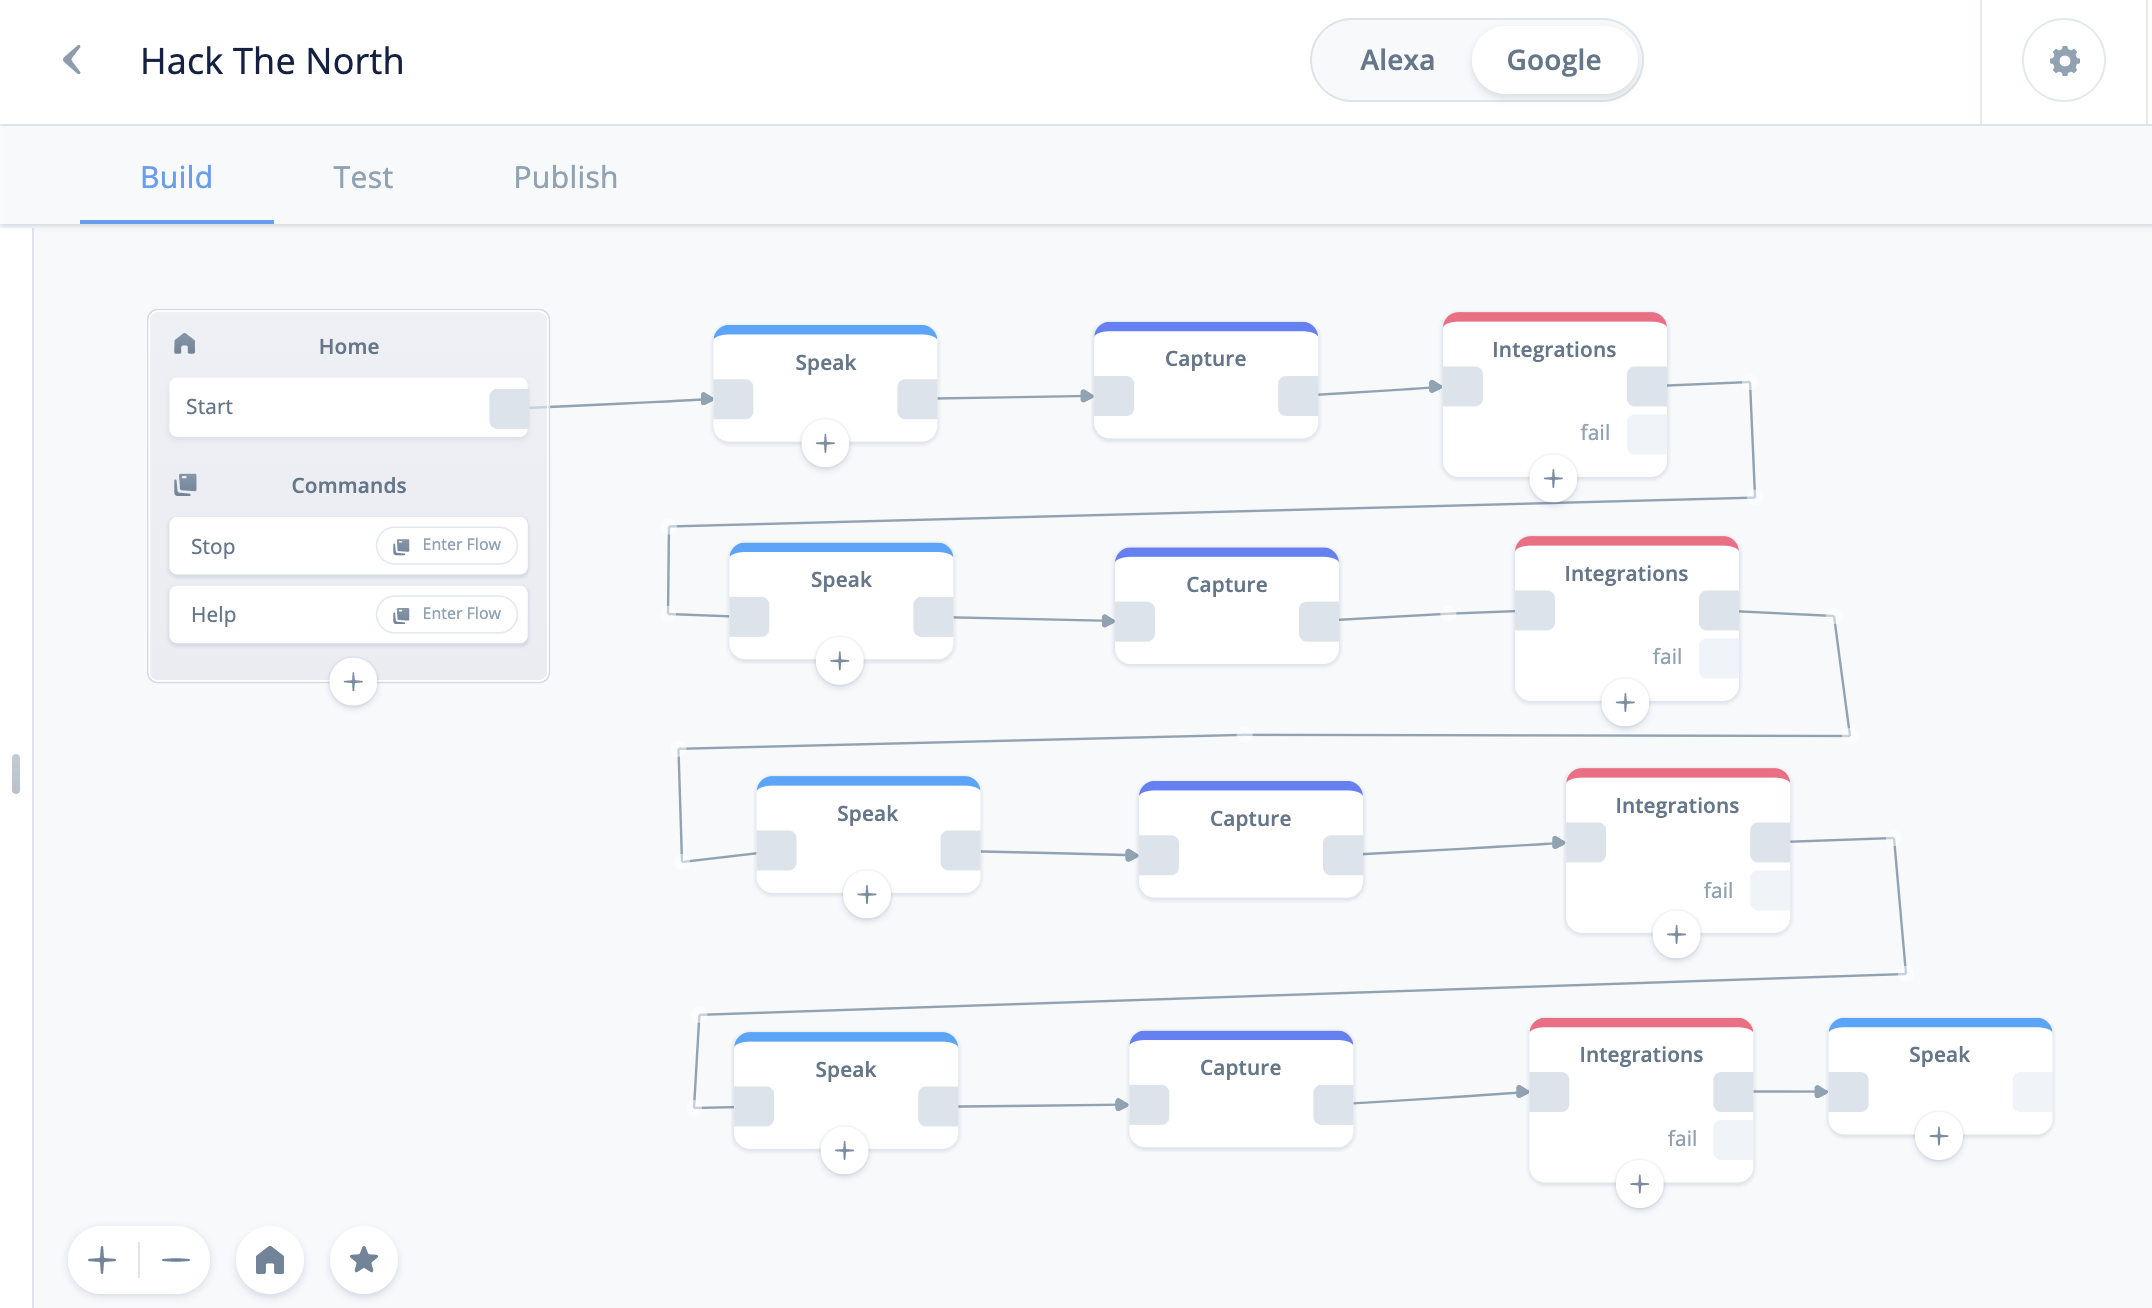Screen dimensions: 2152x1308
Task: Open the Publish tab
Action: pos(565,177)
